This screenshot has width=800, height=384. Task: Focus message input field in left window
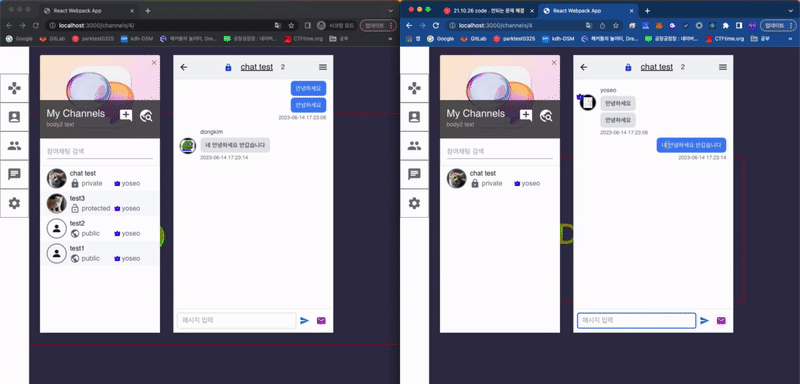237,321
